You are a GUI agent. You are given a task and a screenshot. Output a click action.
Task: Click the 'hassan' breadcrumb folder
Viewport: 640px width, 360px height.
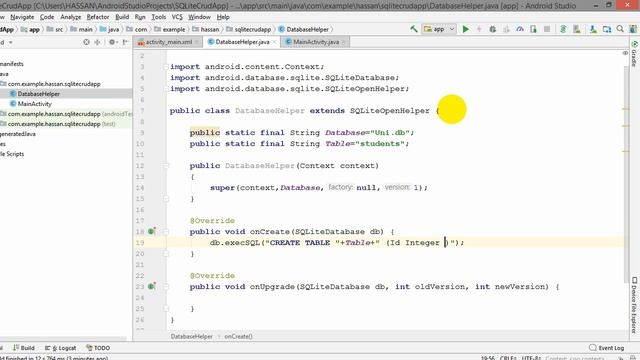coord(206,29)
